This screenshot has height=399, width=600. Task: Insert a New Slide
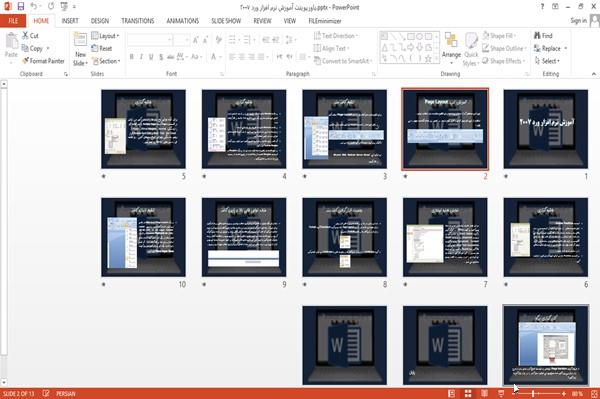click(x=80, y=49)
